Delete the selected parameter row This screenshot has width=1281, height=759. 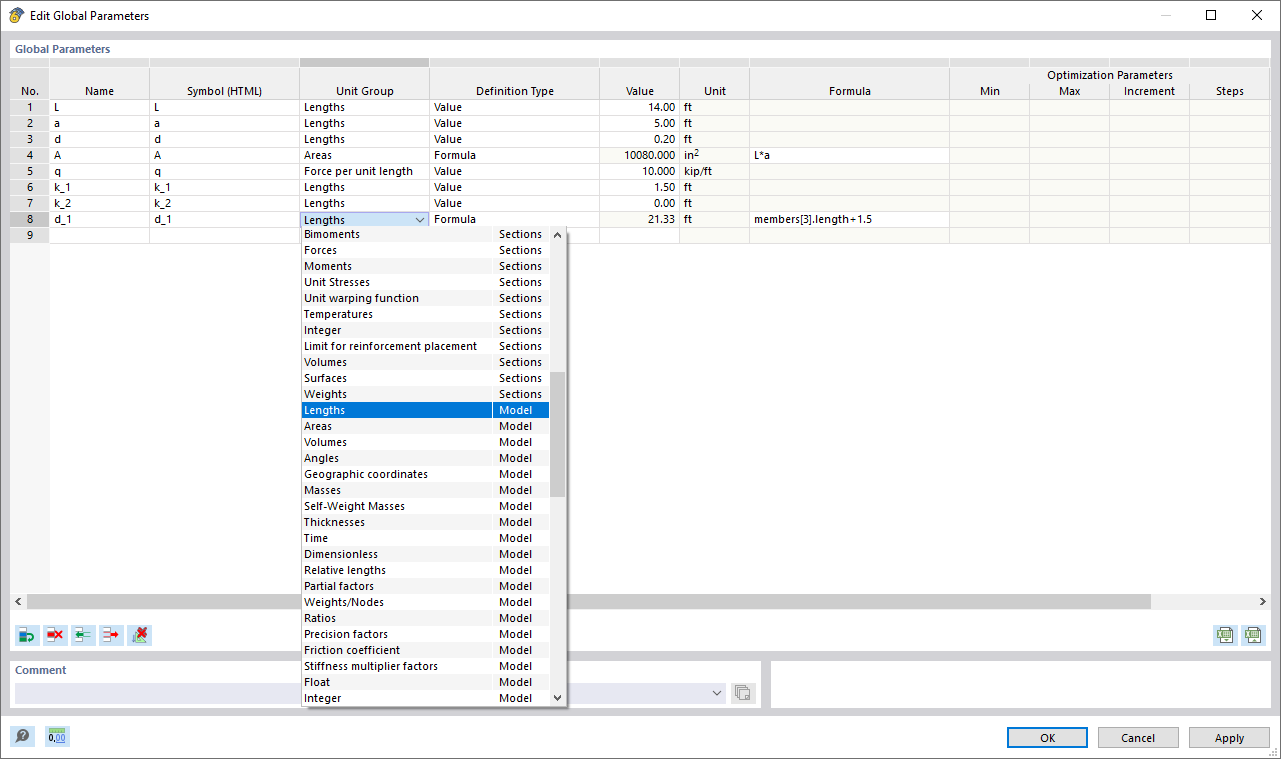tap(55, 635)
